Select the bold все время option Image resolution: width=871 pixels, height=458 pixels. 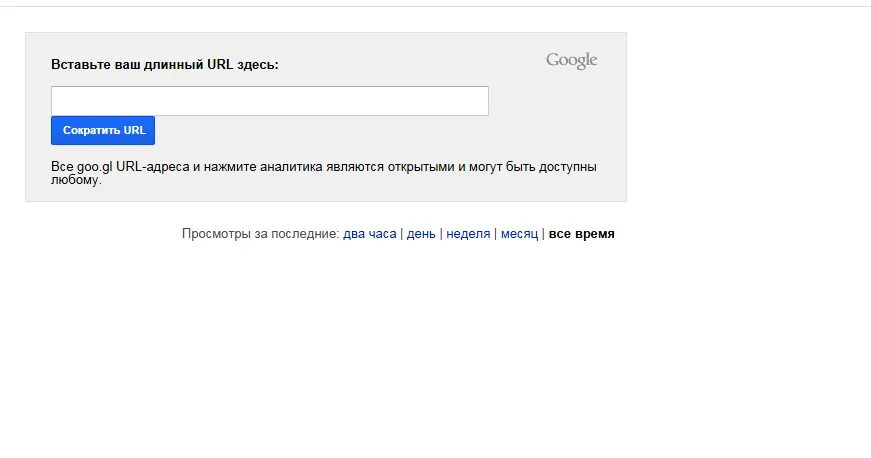pyautogui.click(x=582, y=234)
